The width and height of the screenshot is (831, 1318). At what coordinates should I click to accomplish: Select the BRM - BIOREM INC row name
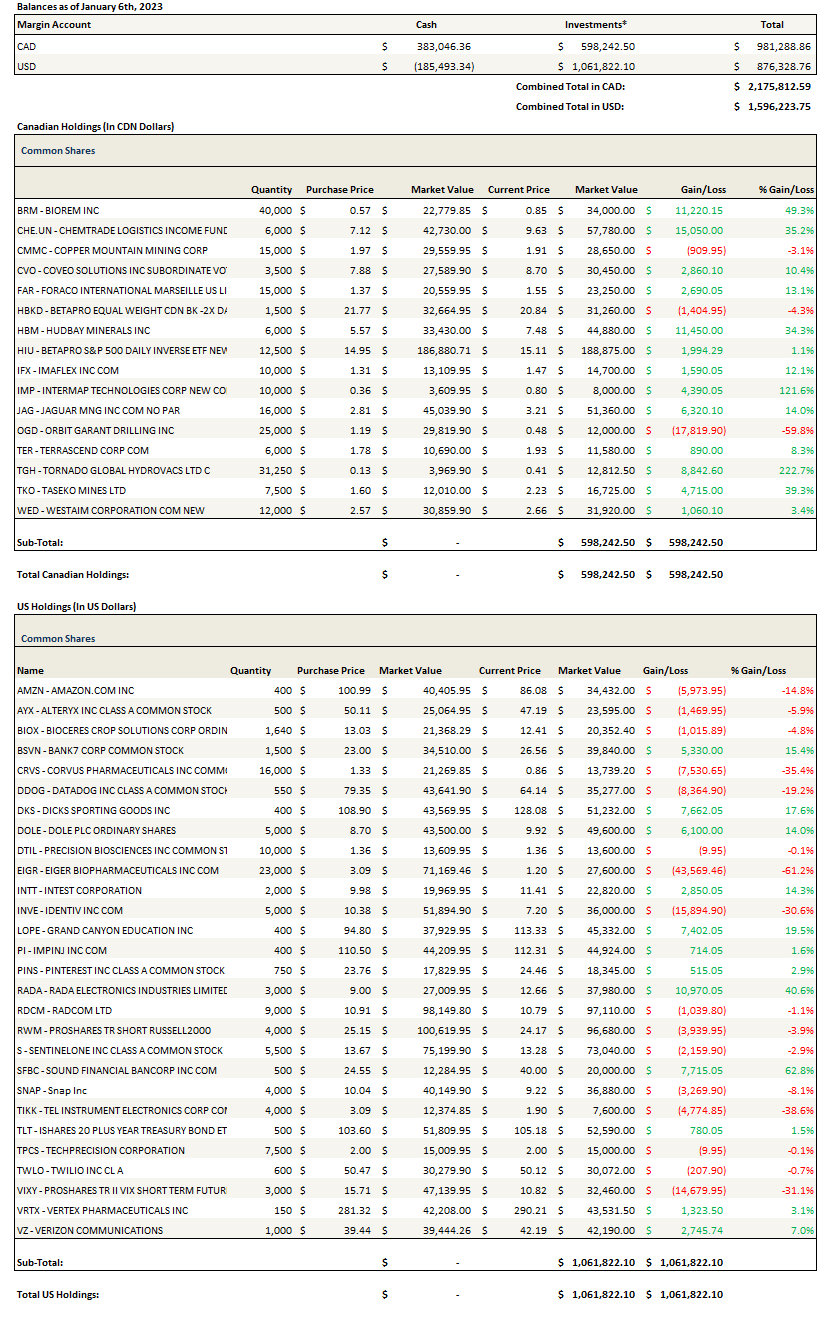58,210
